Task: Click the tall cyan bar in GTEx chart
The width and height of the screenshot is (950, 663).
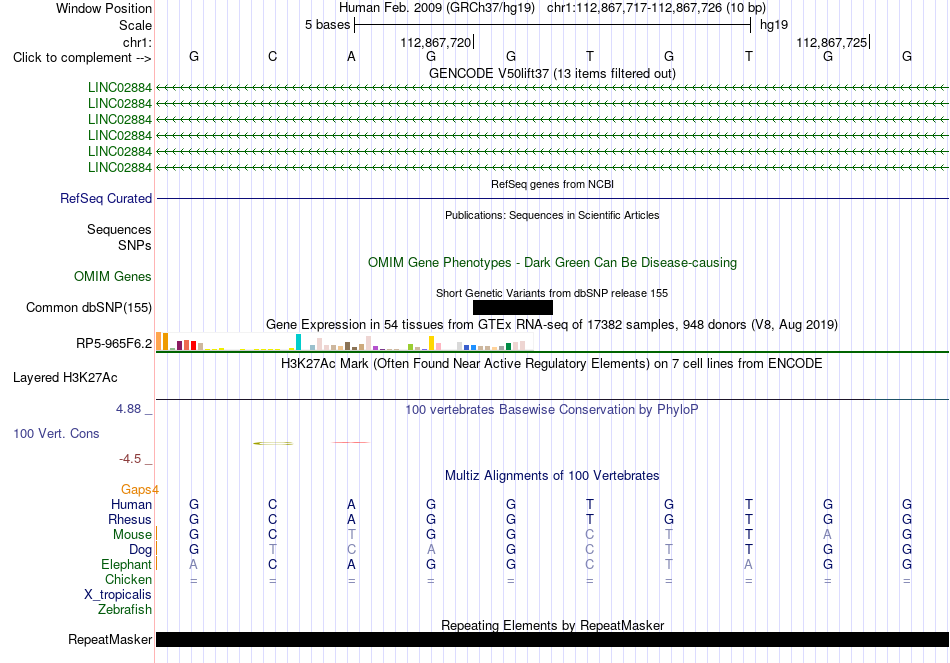Action: click(298, 342)
